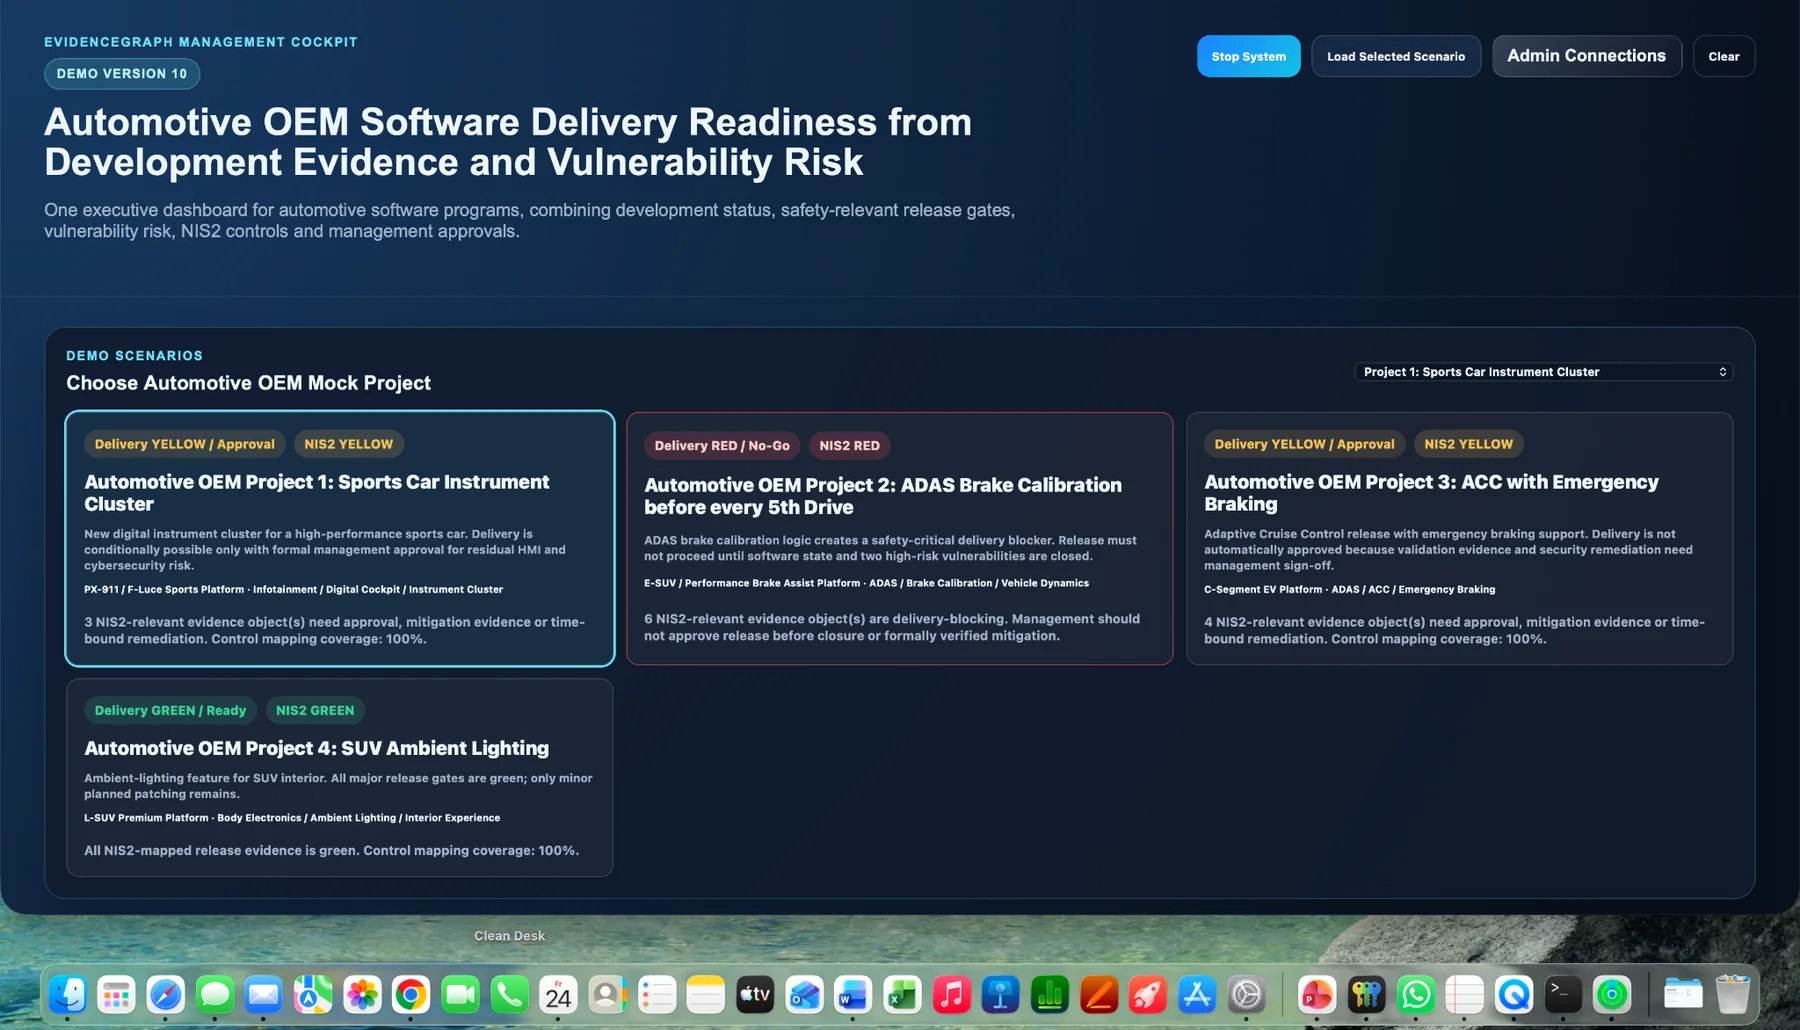1800x1030 pixels.
Task: Open Google Chrome from the Dock
Action: 411,995
